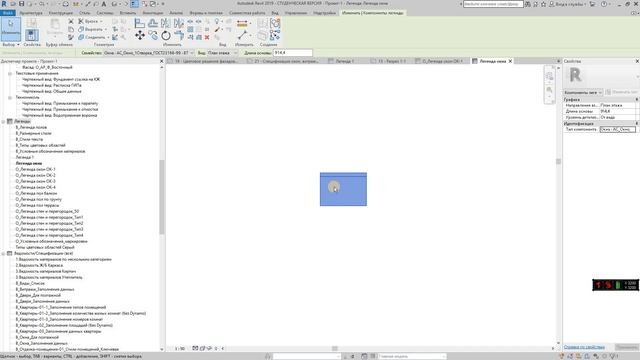The width and height of the screenshot is (640, 360).
Task: Open the Аннотации ribbon tab
Action: pos(153,13)
